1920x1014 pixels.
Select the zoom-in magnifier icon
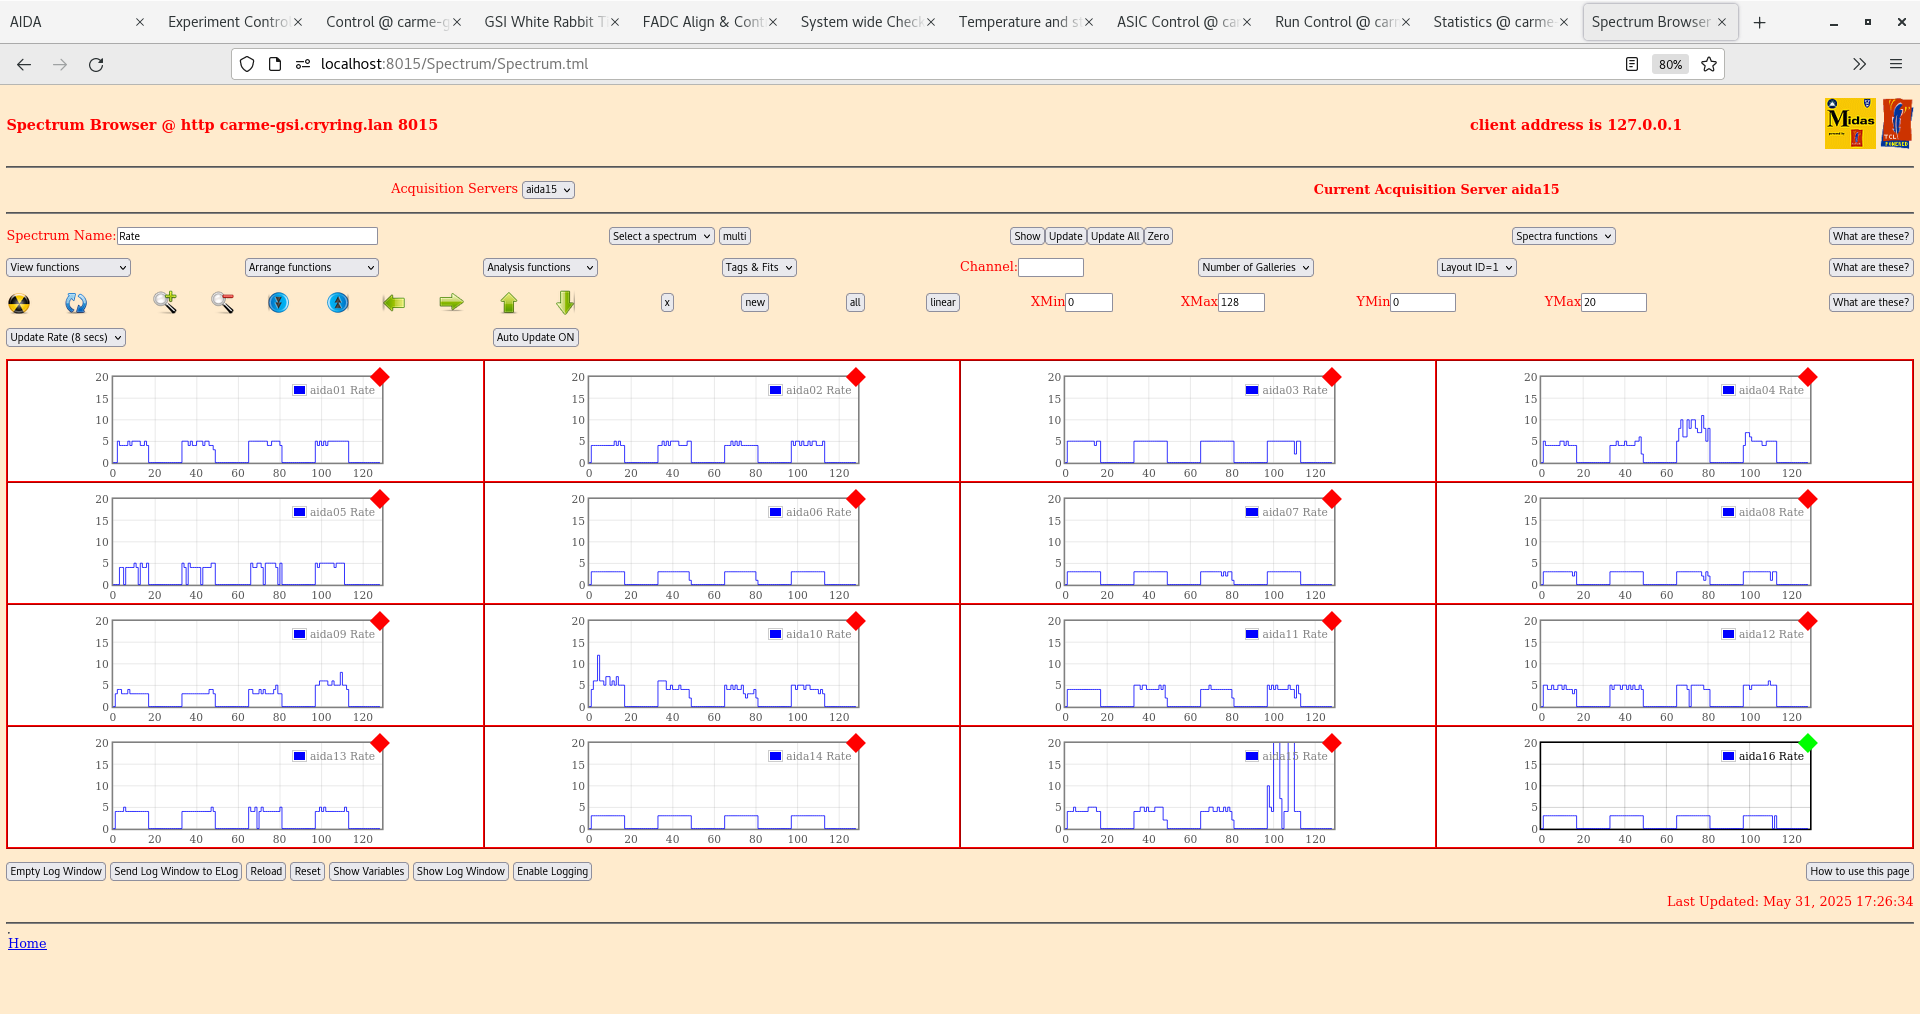pyautogui.click(x=164, y=303)
